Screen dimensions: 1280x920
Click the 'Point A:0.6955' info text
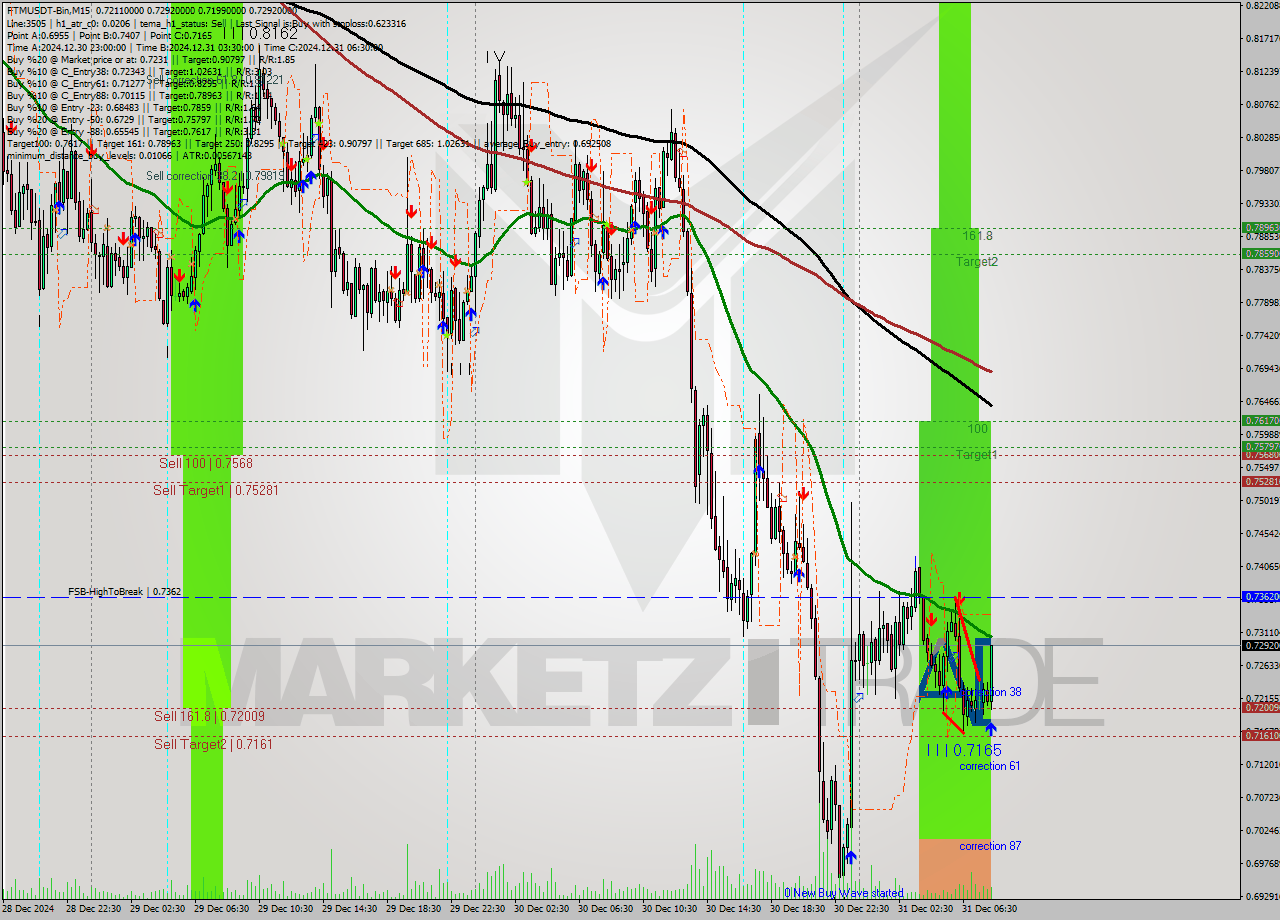tap(37, 35)
